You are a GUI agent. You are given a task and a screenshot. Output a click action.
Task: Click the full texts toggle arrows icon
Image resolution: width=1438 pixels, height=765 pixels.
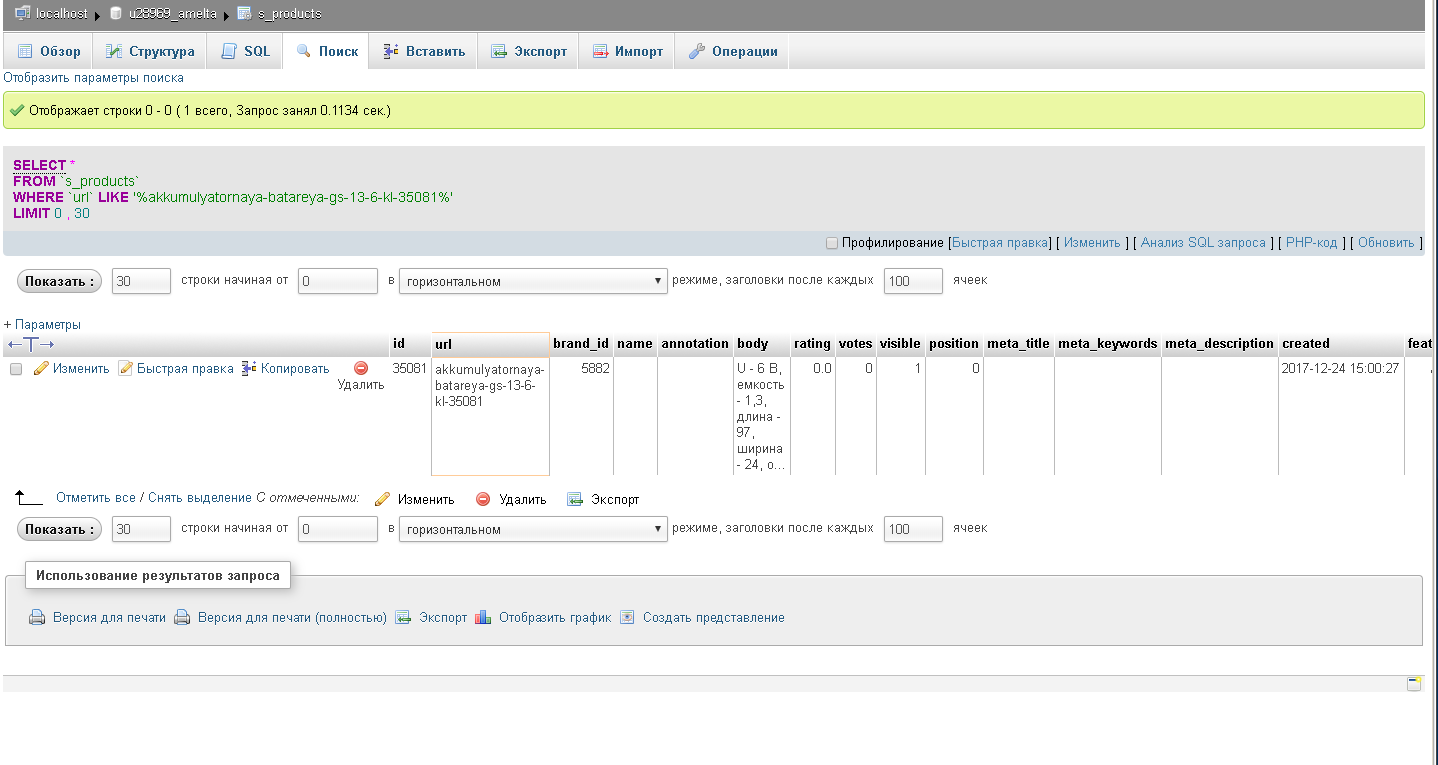tap(31, 344)
